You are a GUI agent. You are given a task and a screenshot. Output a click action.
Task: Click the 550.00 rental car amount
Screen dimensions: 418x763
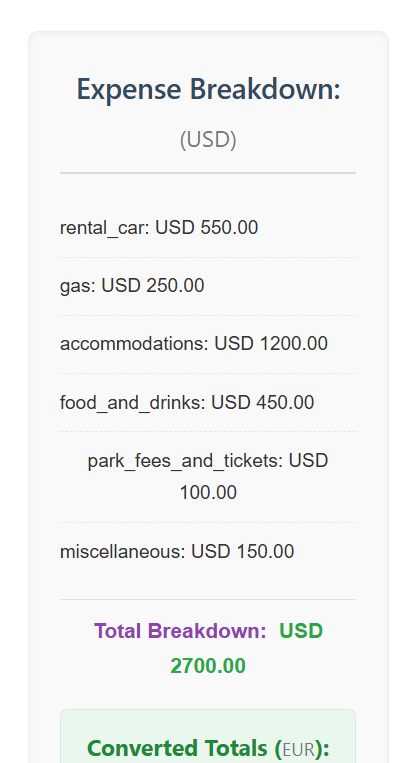pyautogui.click(x=229, y=228)
